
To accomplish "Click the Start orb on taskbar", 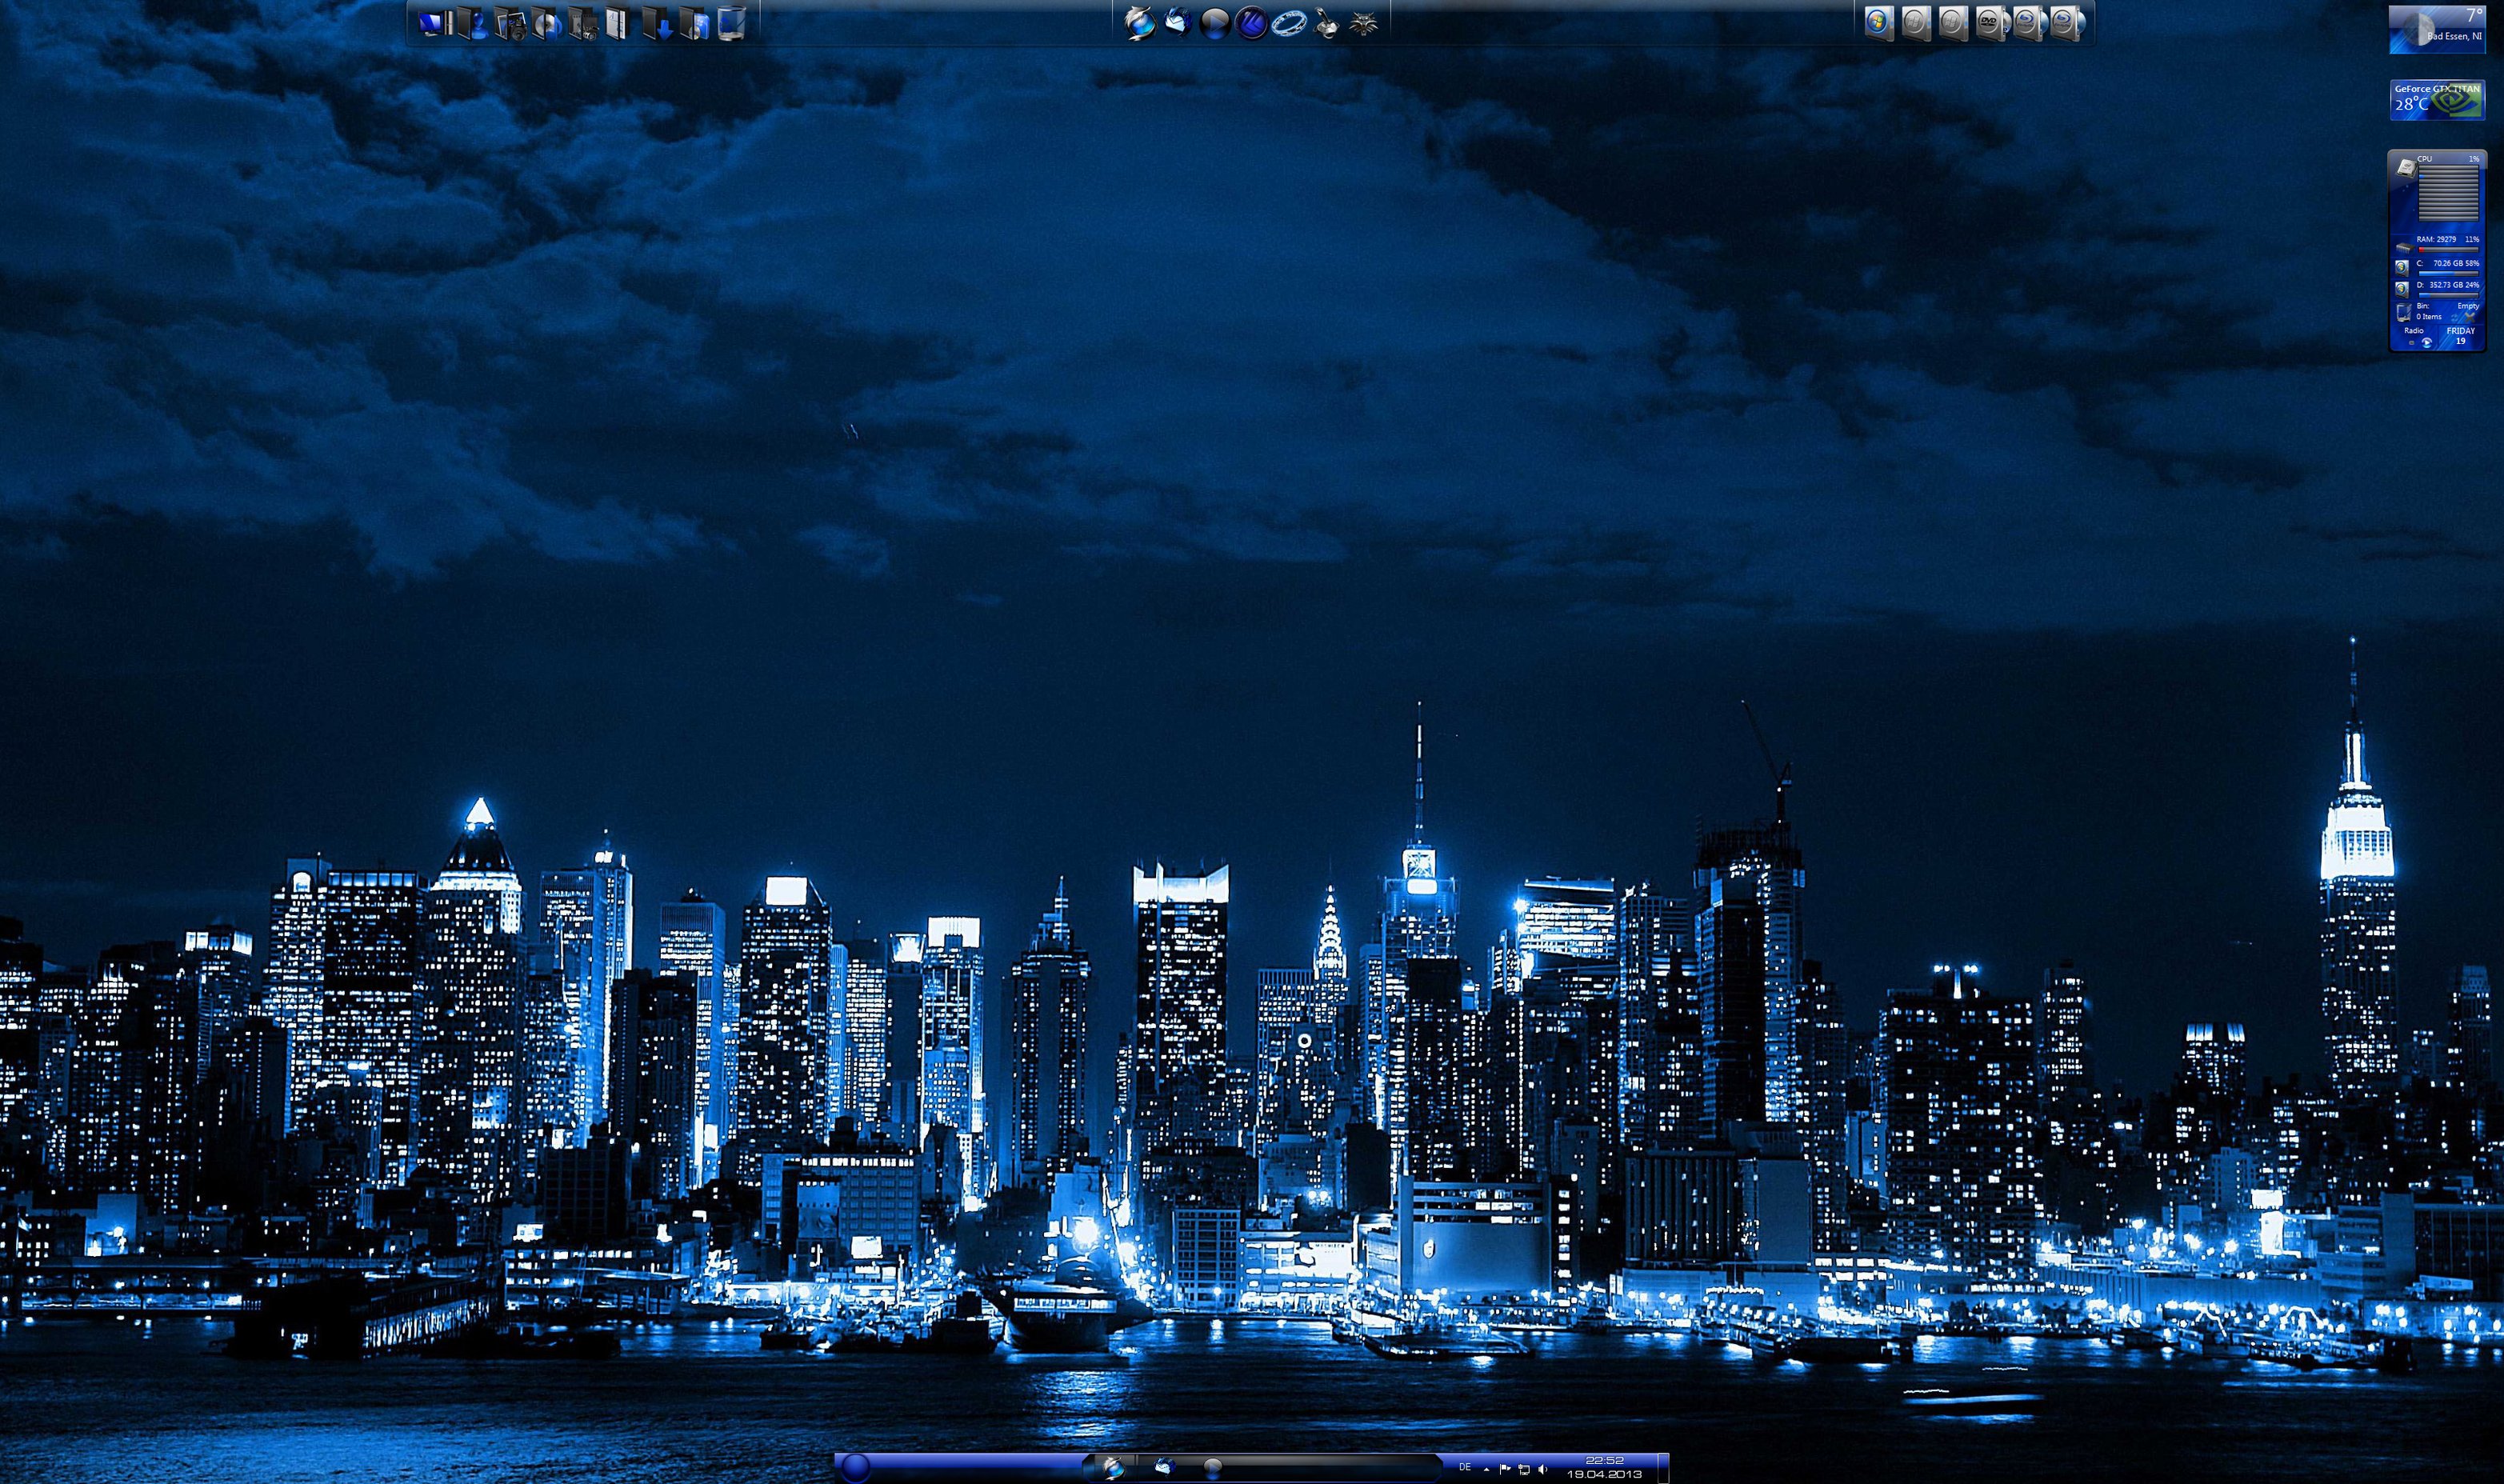I will [856, 1468].
